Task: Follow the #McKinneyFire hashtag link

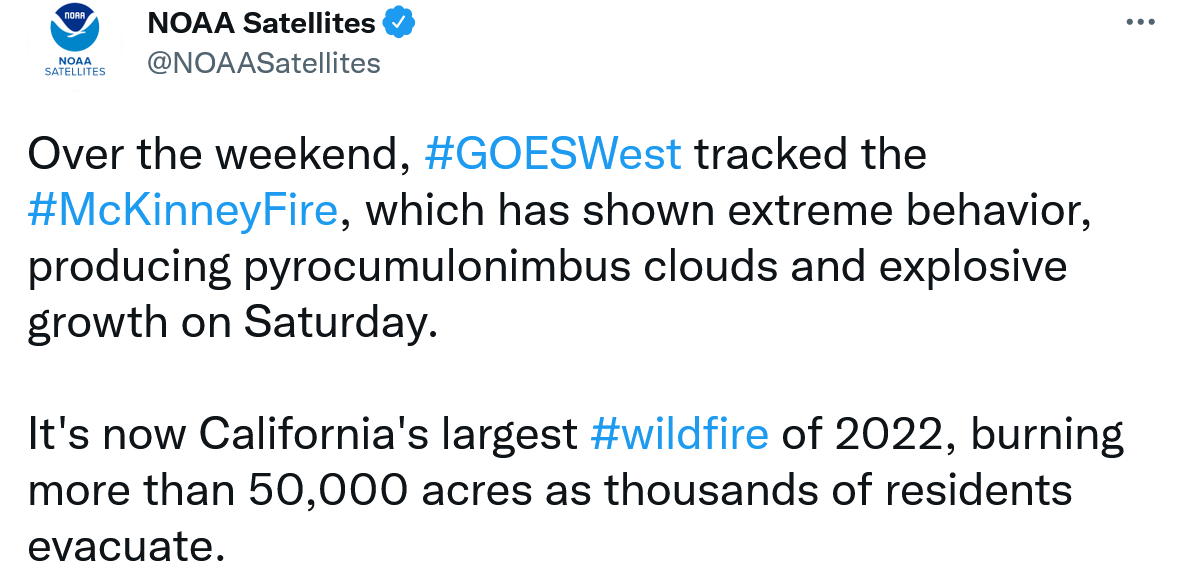Action: [184, 212]
